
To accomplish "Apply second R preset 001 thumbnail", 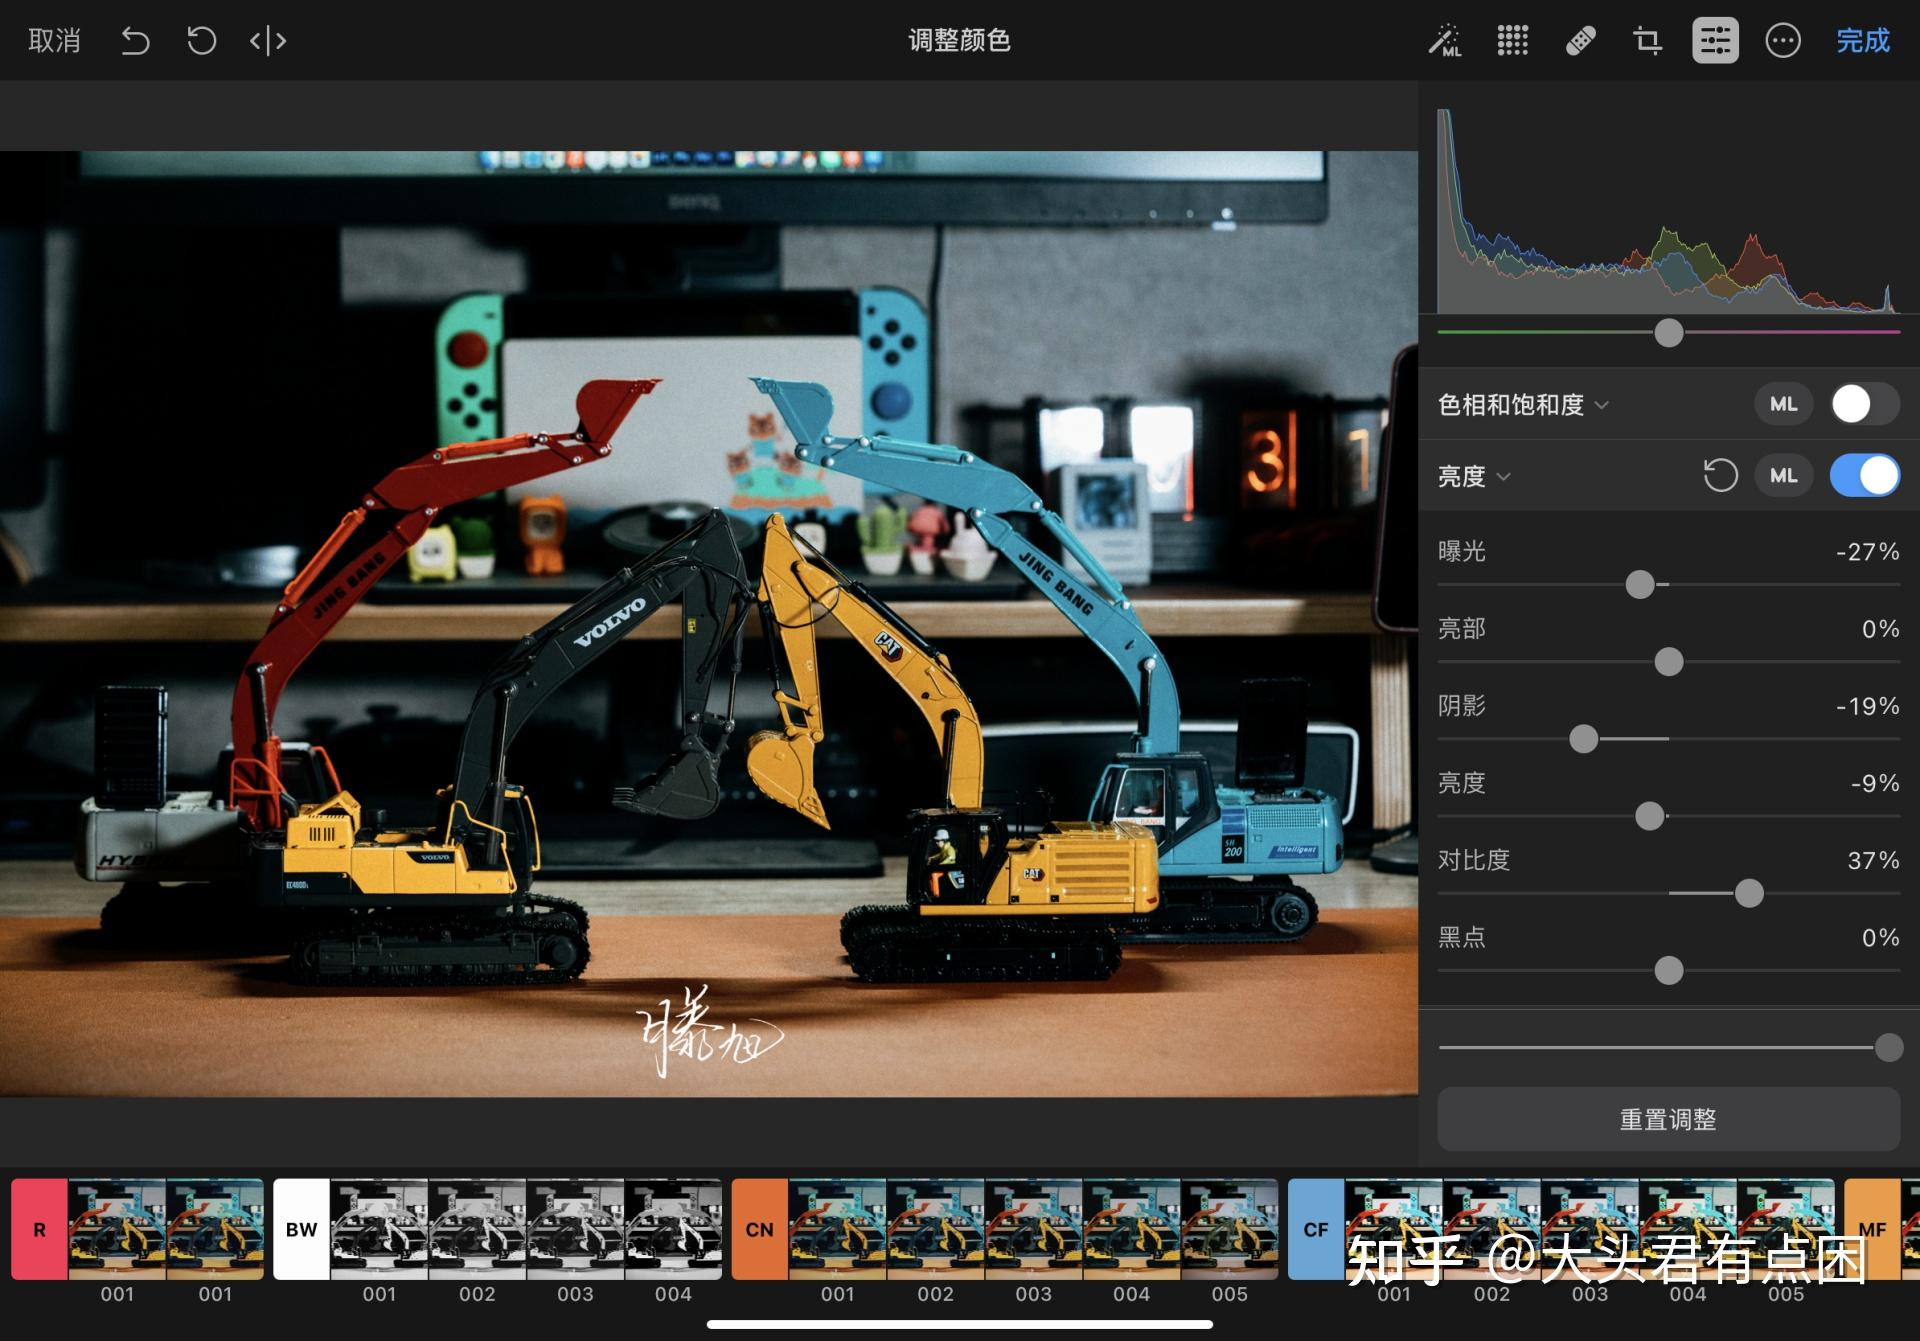I will 215,1229.
